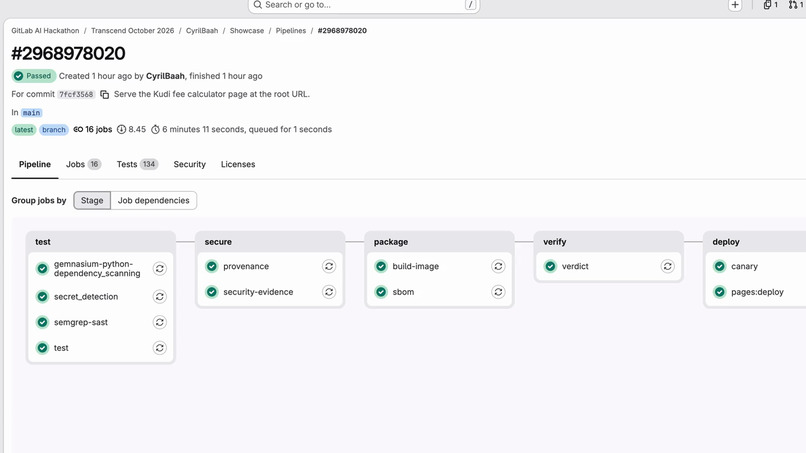
Task: Click the passed status icon for canary
Action: pyautogui.click(x=719, y=266)
